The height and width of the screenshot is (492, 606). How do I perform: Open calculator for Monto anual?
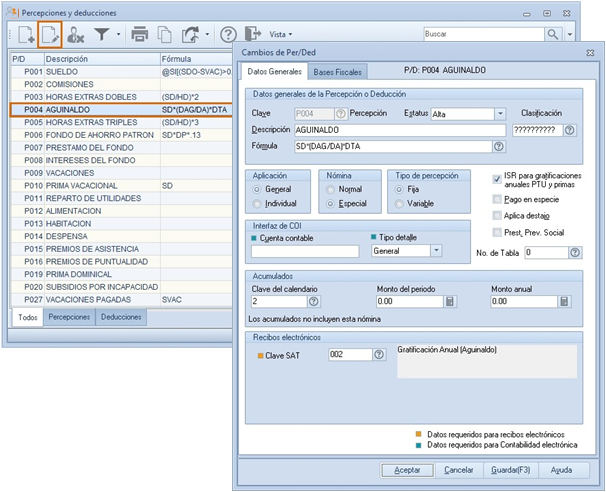(x=564, y=301)
